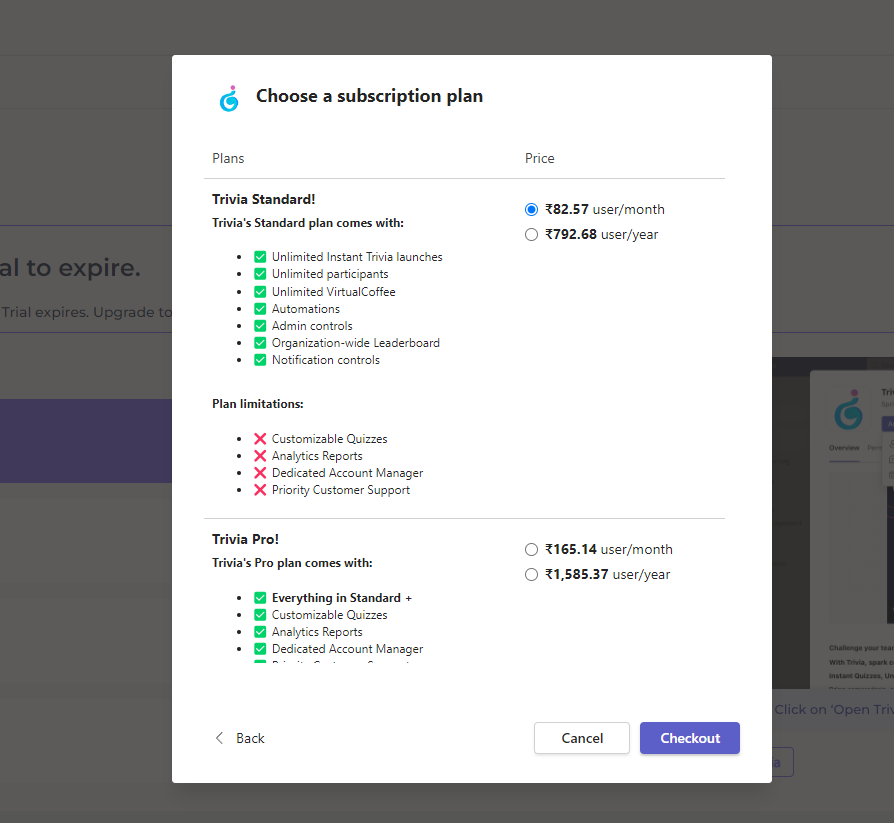This screenshot has width=894, height=823.
Task: Click the Everything in Standard + text
Action: tap(342, 598)
